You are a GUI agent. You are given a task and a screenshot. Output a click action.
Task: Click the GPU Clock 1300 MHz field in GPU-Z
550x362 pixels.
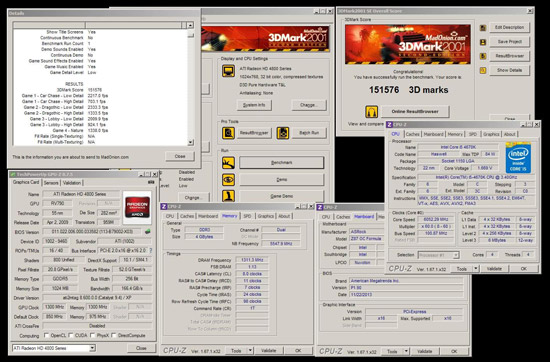[54, 307]
